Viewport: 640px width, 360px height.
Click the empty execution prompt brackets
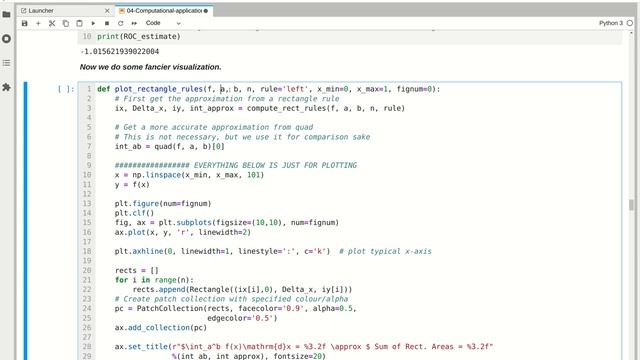pyautogui.click(x=66, y=89)
